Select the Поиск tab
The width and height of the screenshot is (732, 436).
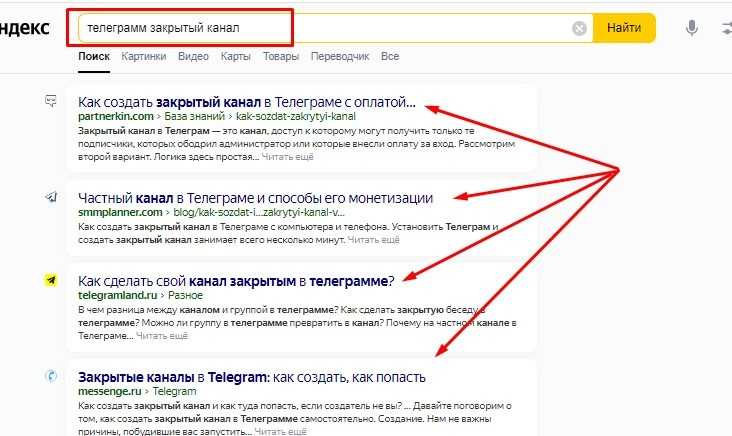click(x=94, y=56)
